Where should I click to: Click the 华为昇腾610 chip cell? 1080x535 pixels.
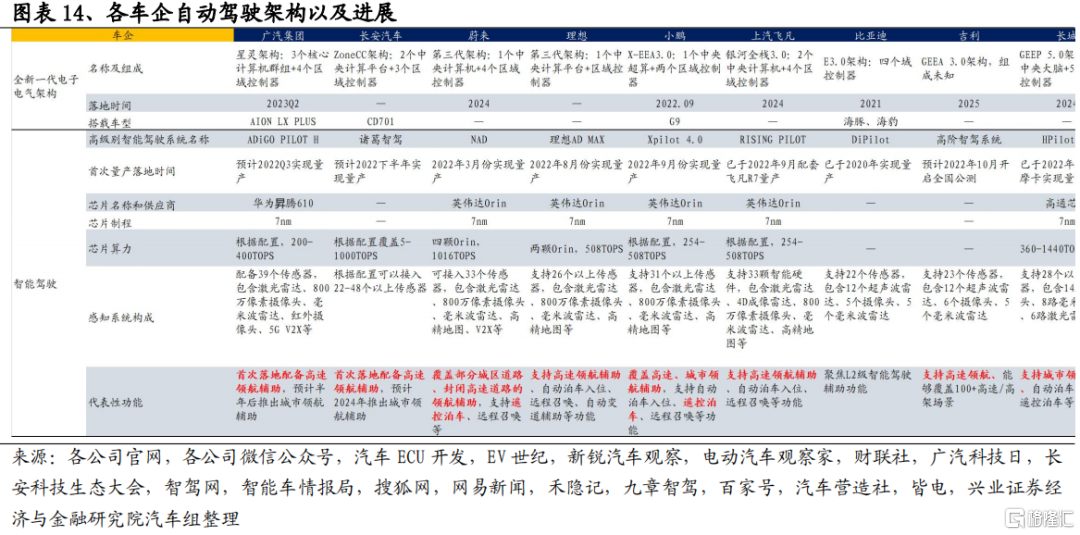click(282, 204)
